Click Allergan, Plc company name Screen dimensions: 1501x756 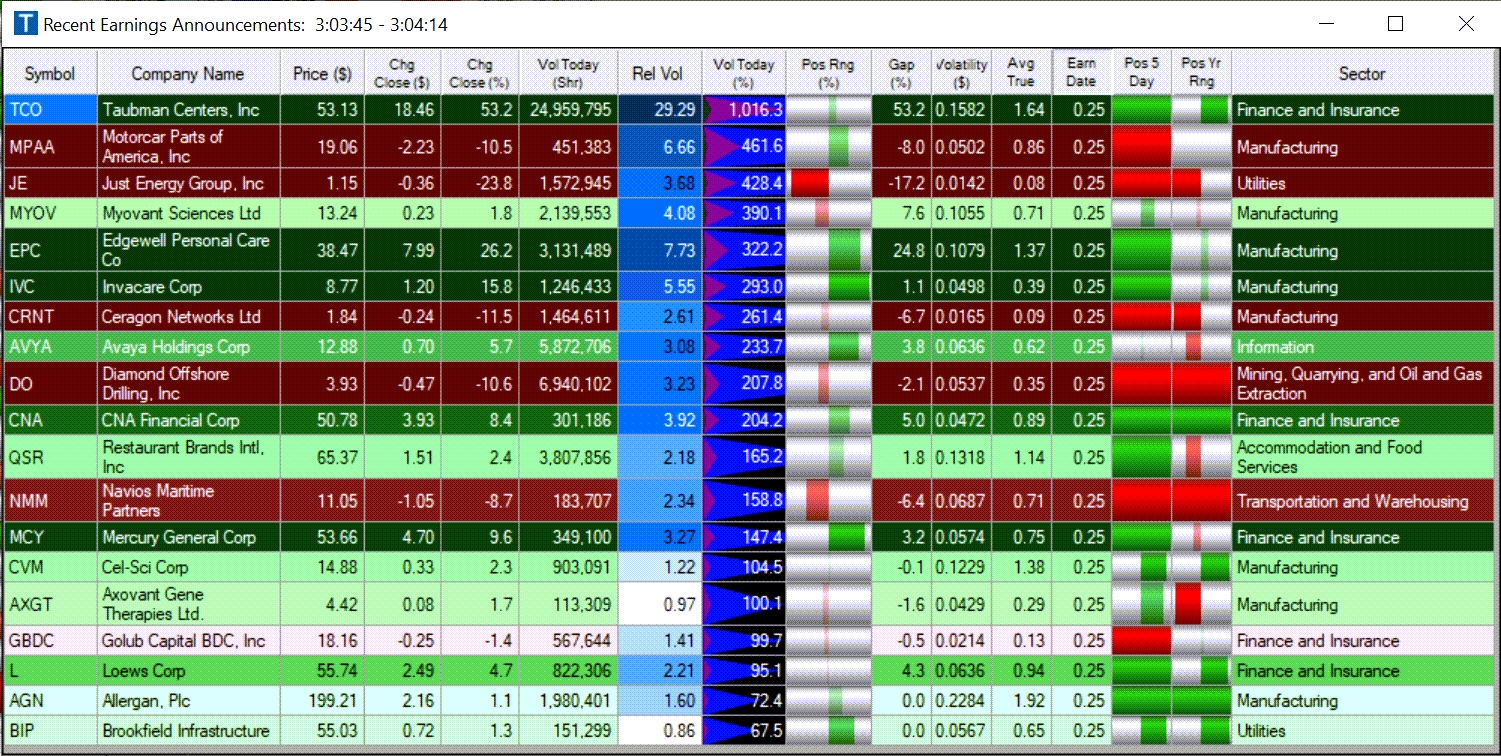click(x=146, y=701)
